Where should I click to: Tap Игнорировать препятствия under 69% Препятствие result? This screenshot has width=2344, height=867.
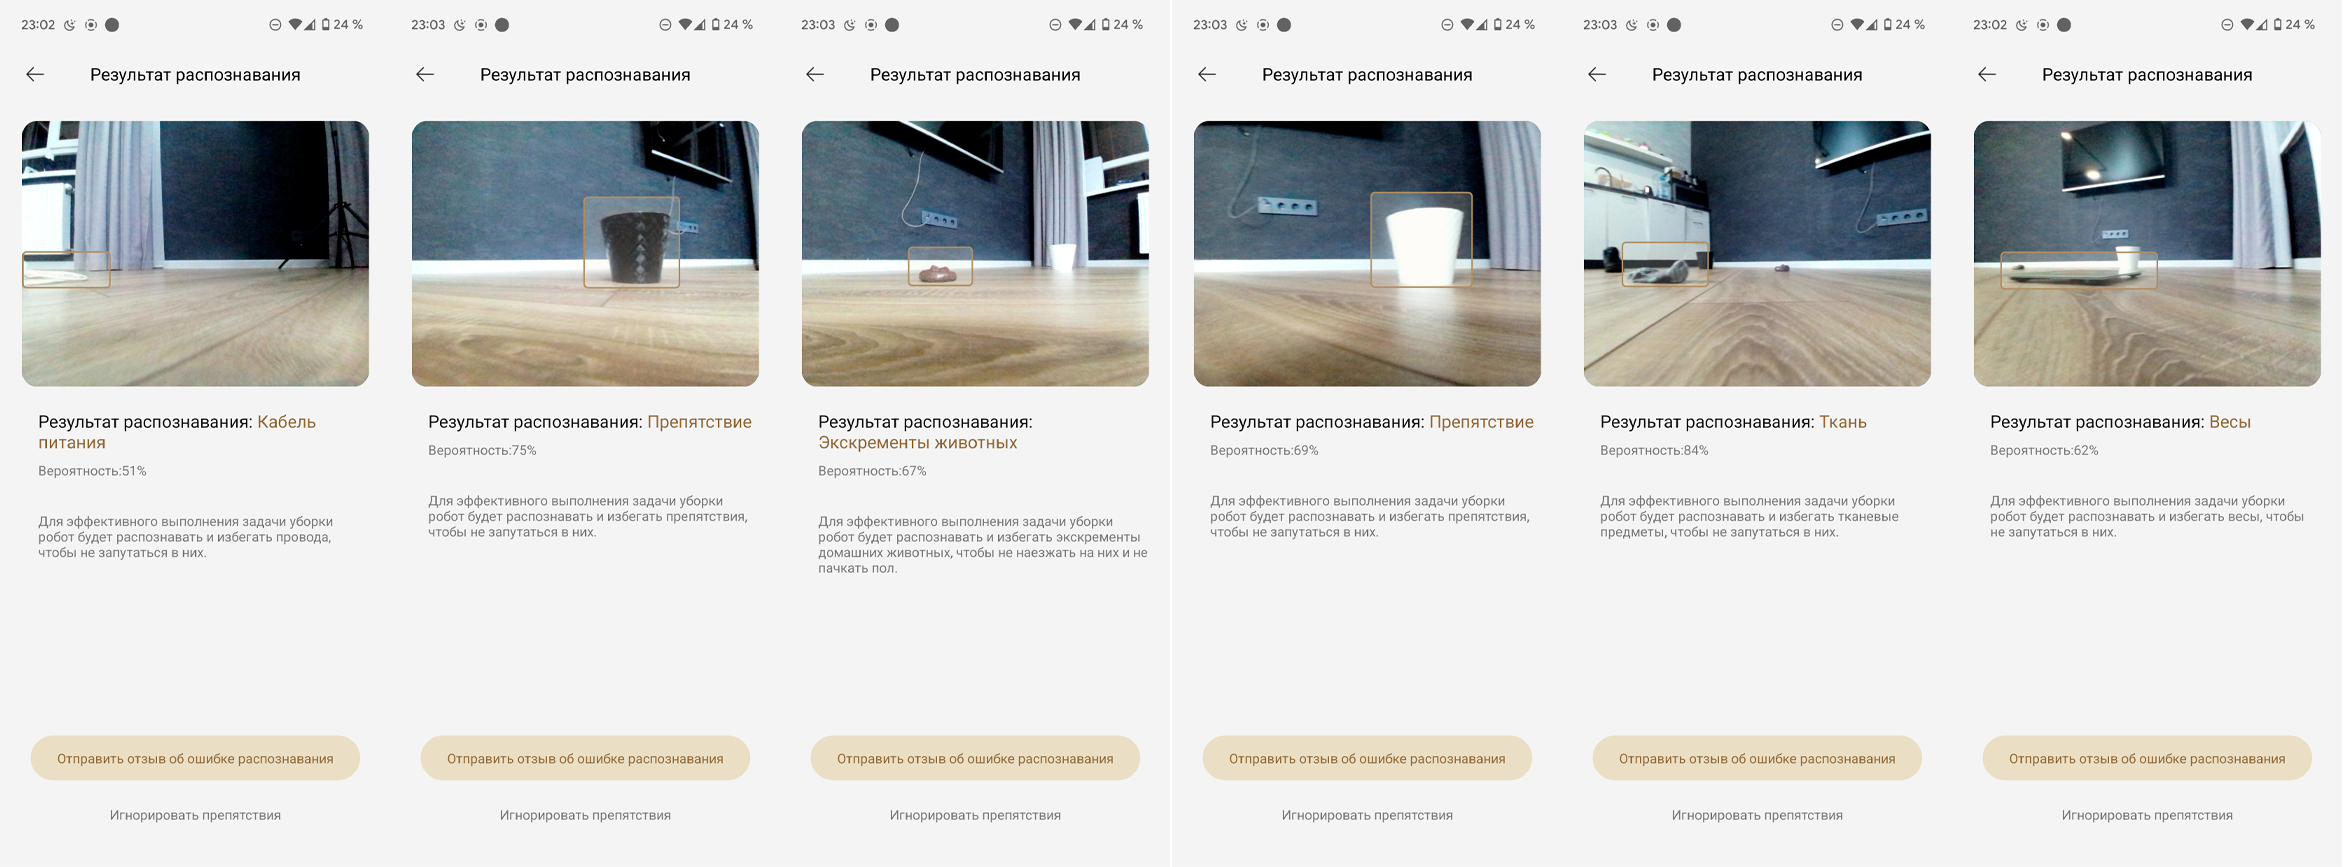(1367, 815)
